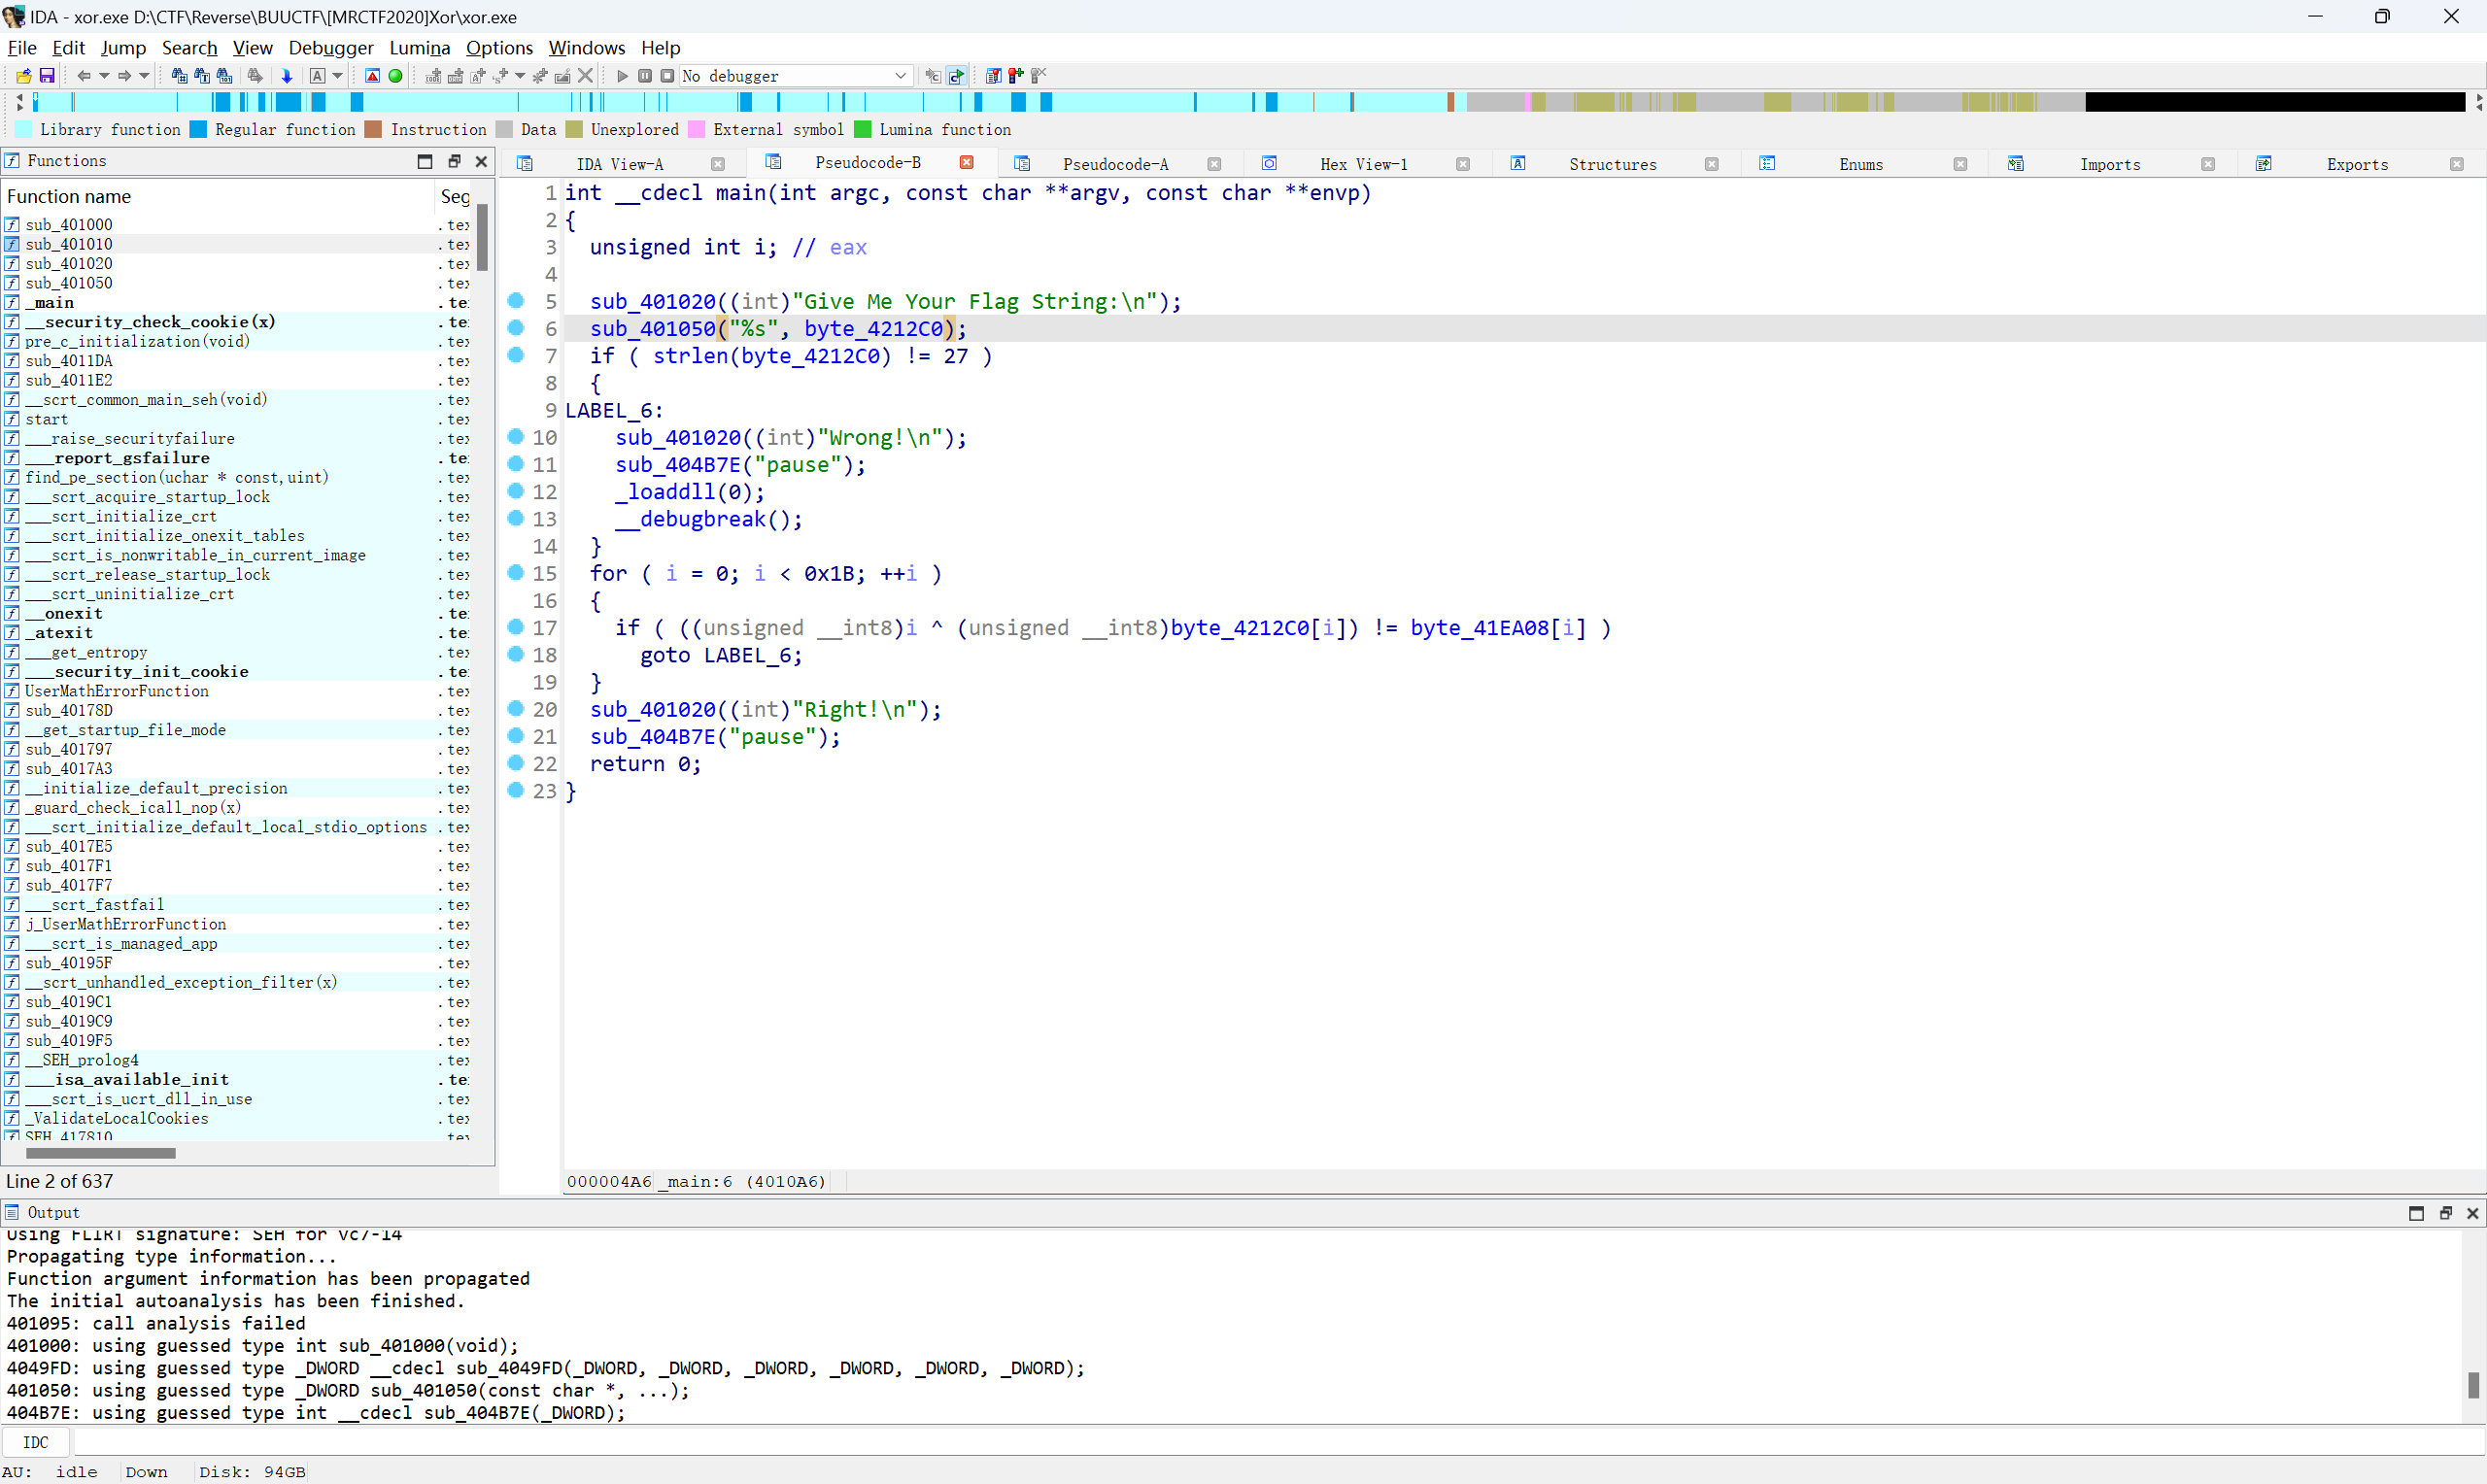Click the Exports panel icon
This screenshot has width=2487, height=1484.
point(2265,162)
